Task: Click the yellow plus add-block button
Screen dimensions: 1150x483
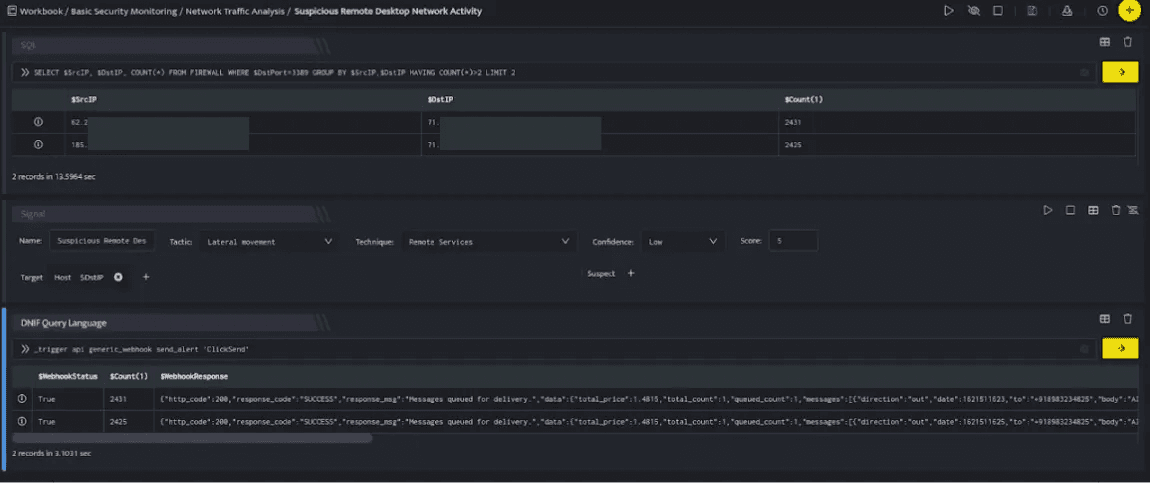Action: [x=1129, y=11]
